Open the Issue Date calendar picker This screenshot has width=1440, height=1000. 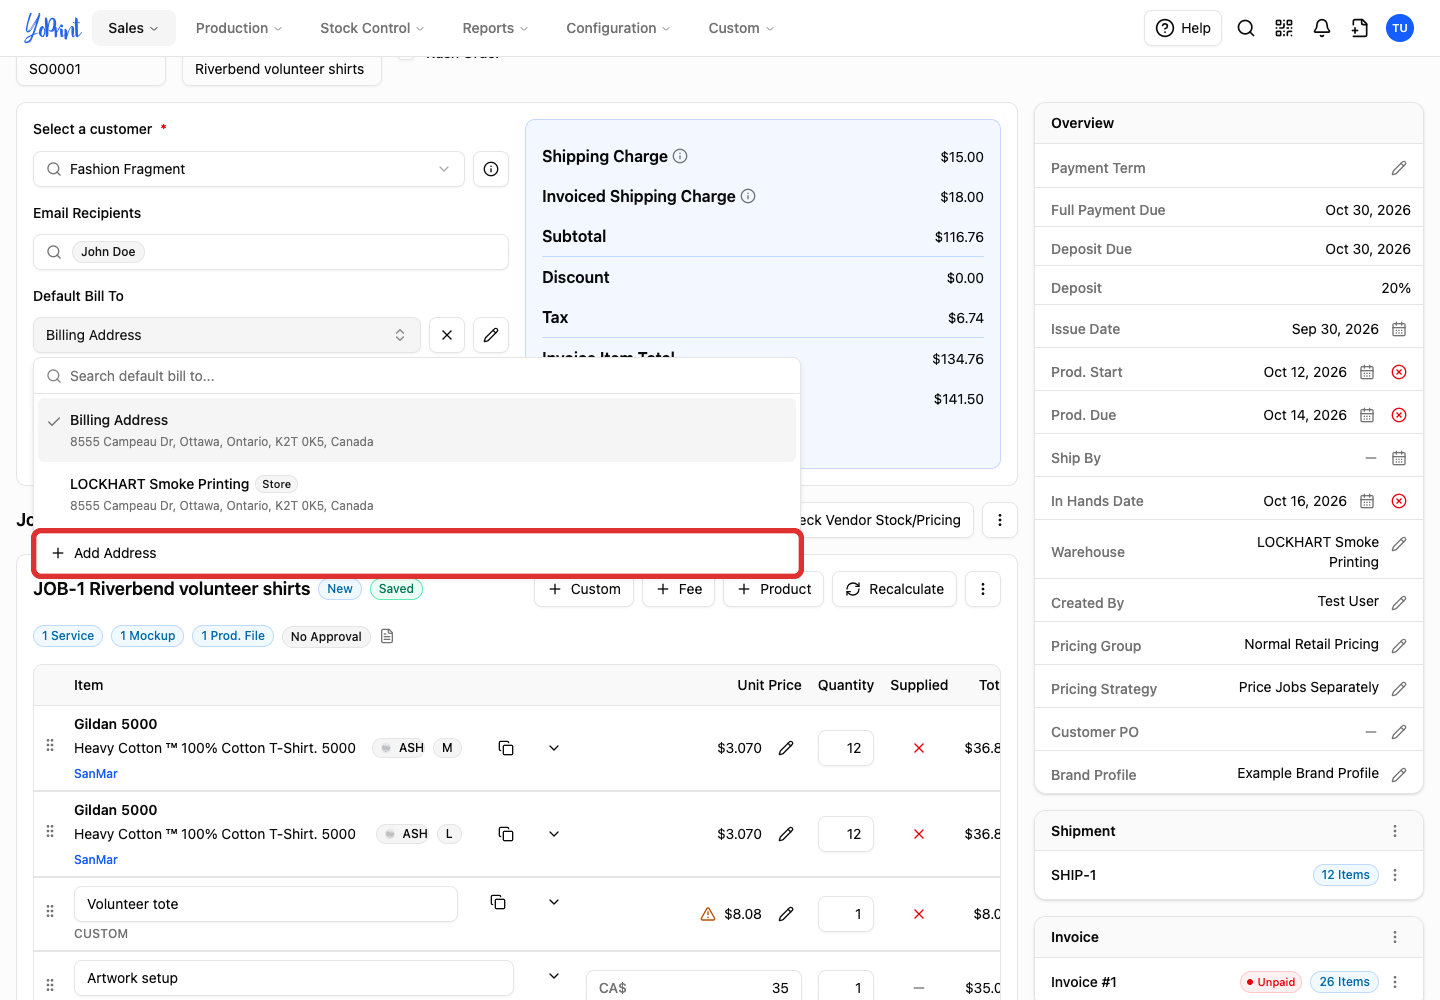point(1399,329)
